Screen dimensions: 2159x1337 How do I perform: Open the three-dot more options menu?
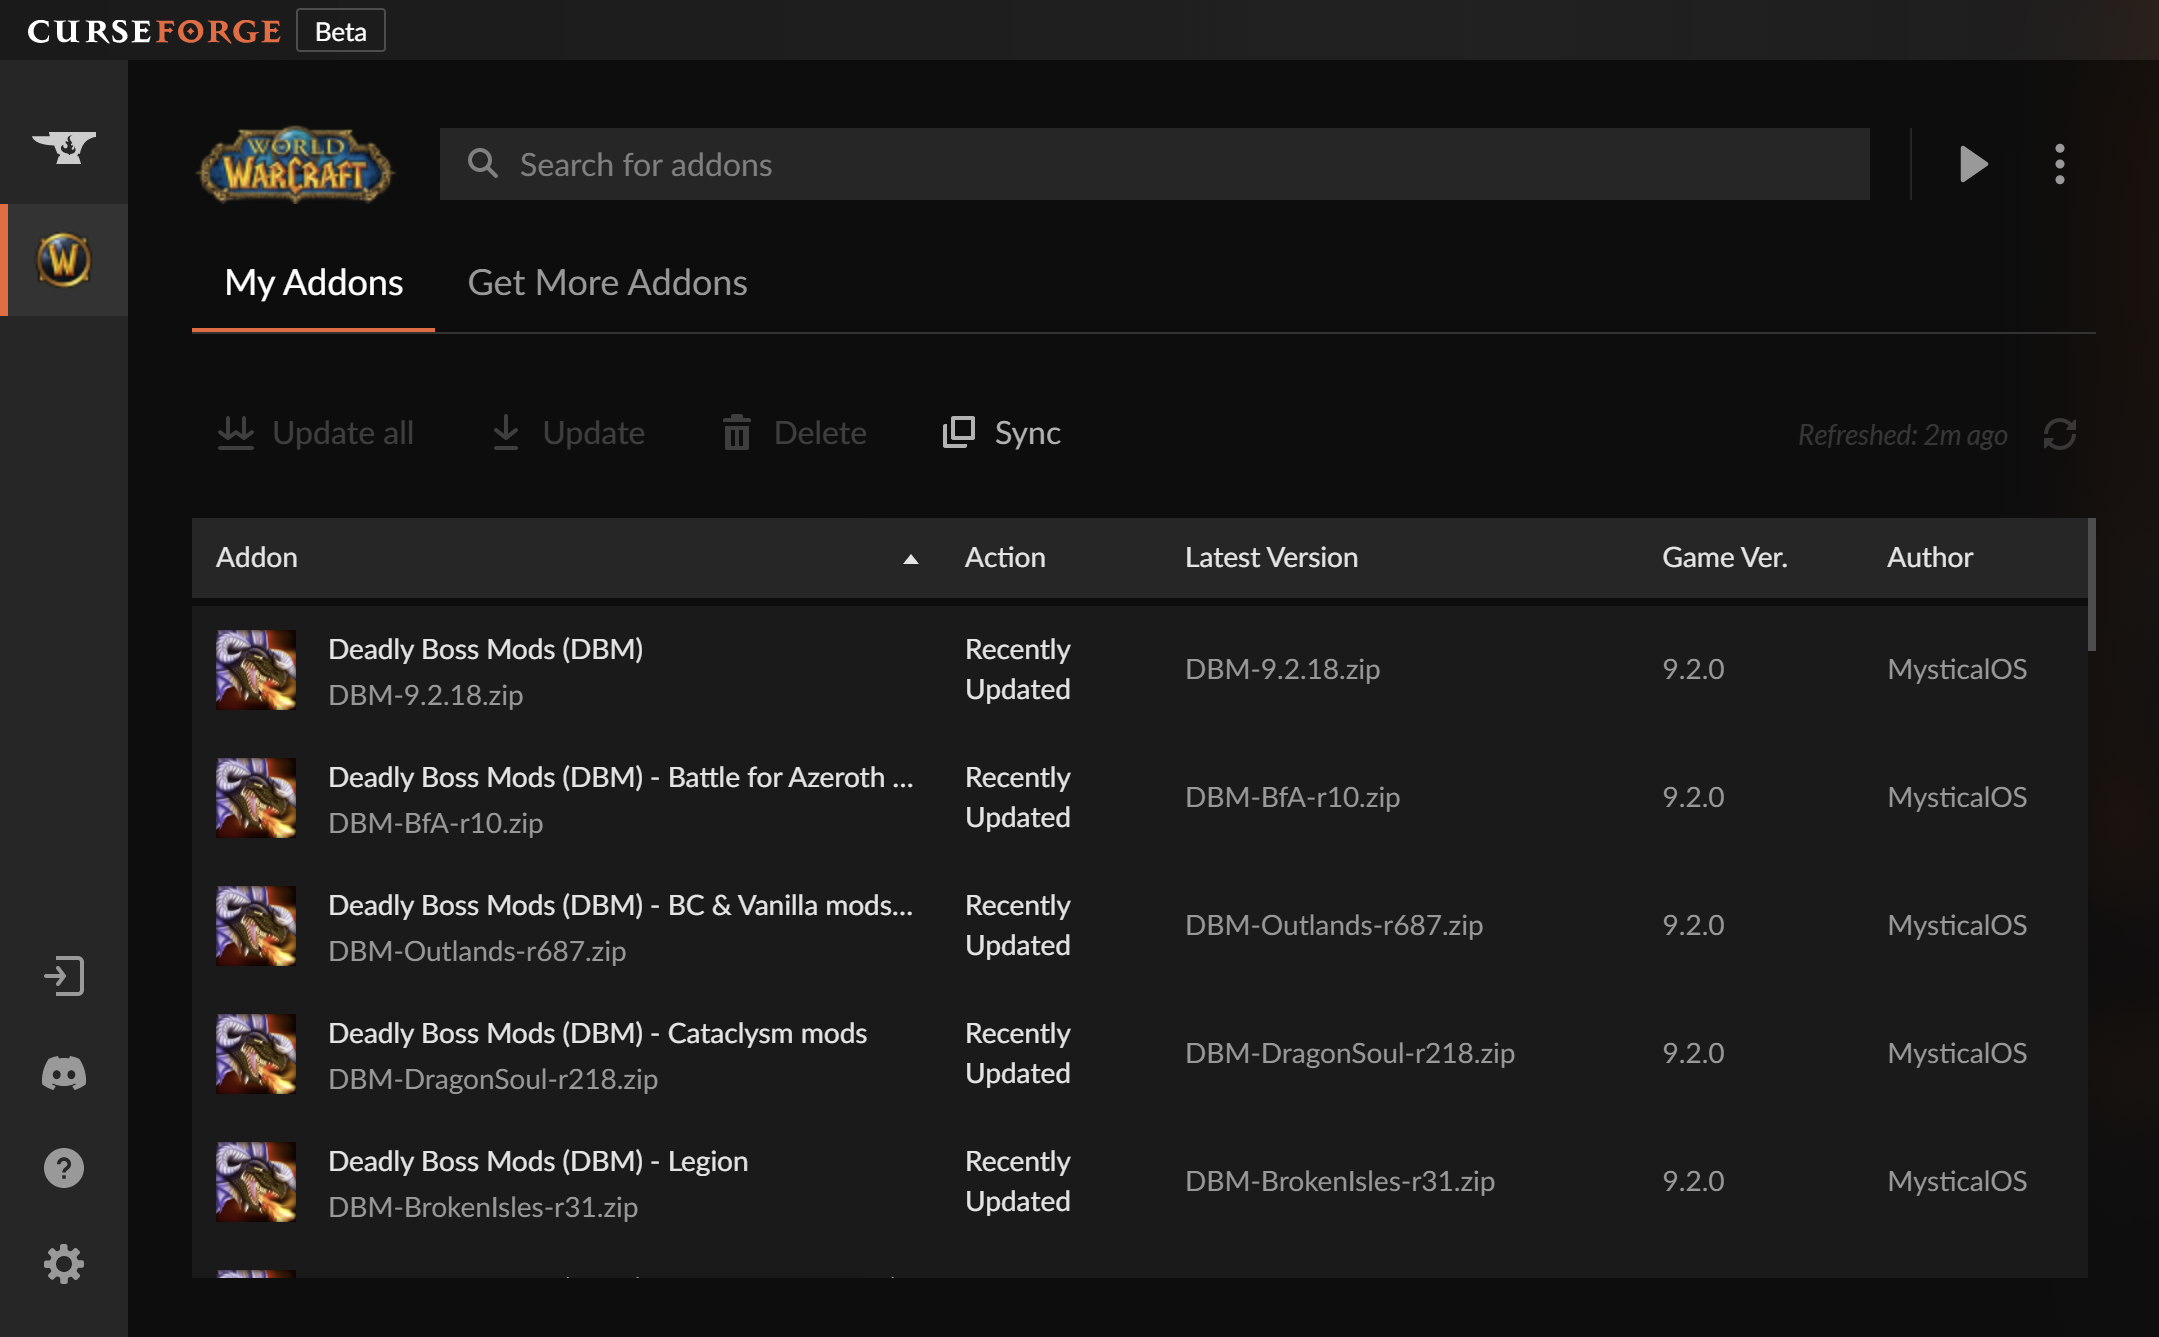click(2060, 164)
